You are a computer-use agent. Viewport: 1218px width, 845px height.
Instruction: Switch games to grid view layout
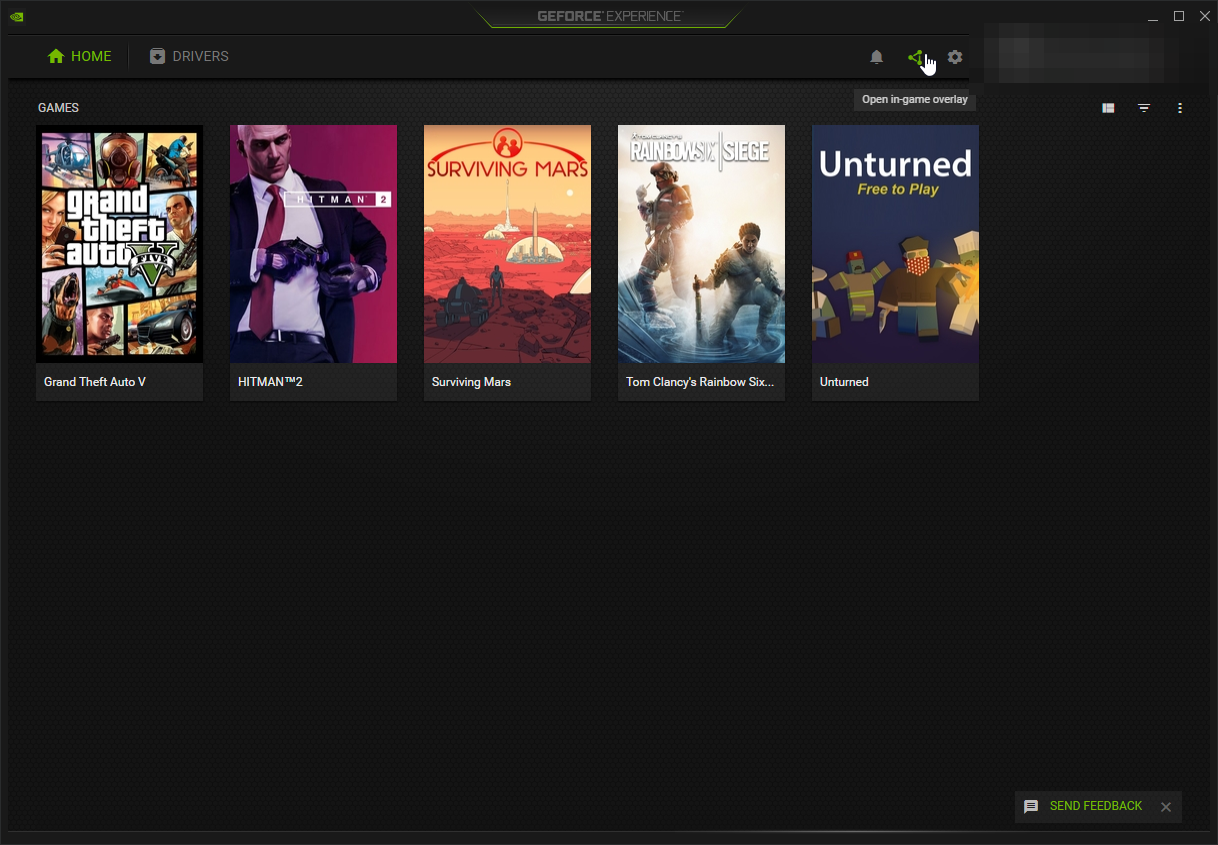pyautogui.click(x=1108, y=108)
